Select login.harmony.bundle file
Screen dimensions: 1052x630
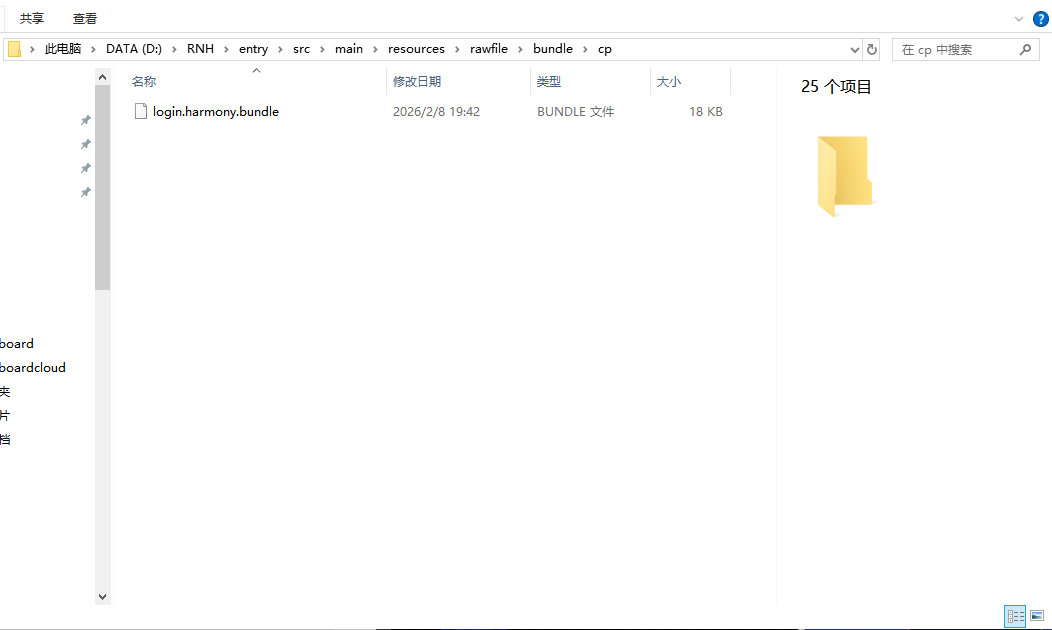(x=215, y=112)
